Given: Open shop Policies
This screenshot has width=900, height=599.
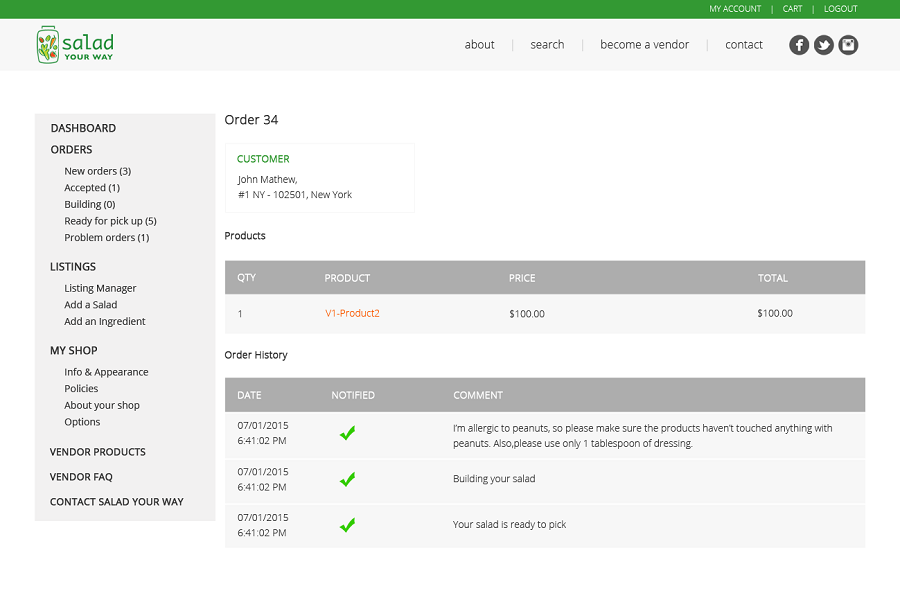Looking at the screenshot, I should click(81, 388).
